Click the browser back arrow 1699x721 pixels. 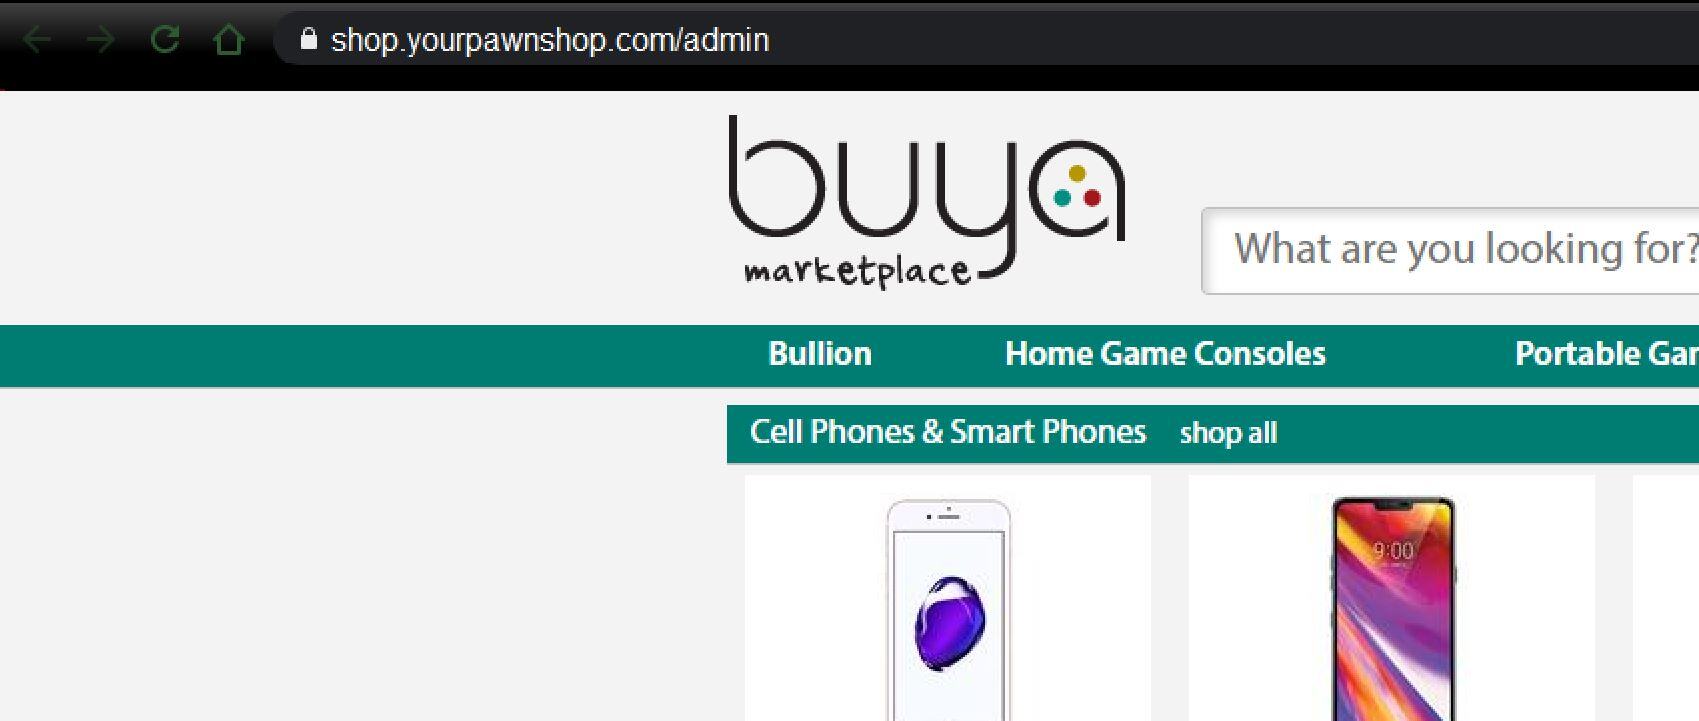[37, 40]
